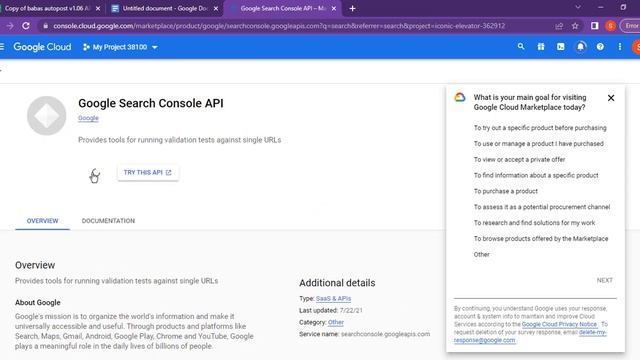Reload the page with browser refresh button

click(x=26, y=26)
